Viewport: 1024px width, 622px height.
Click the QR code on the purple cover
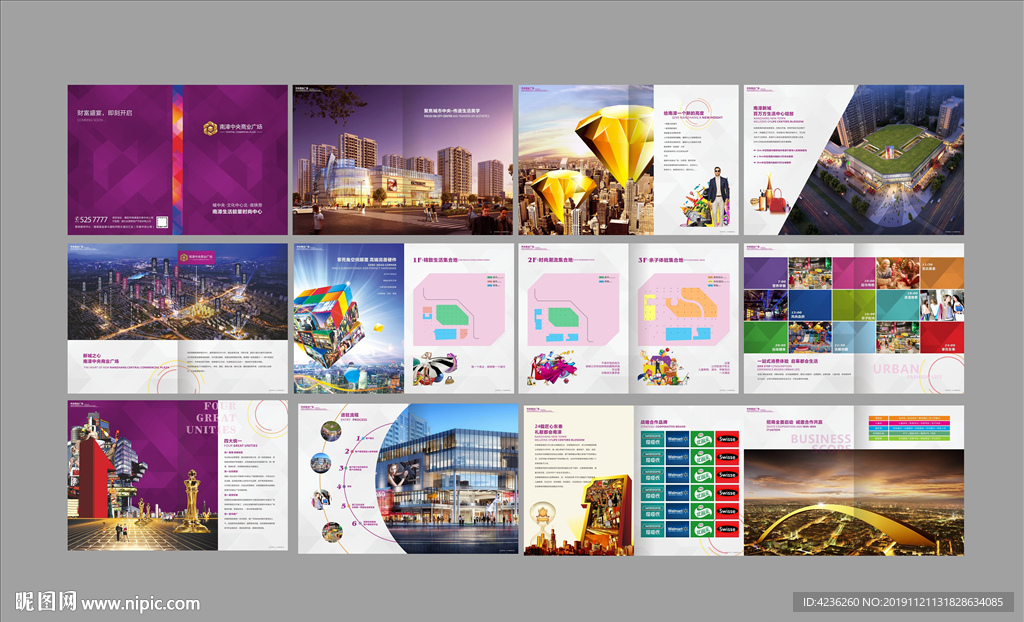click(163, 221)
